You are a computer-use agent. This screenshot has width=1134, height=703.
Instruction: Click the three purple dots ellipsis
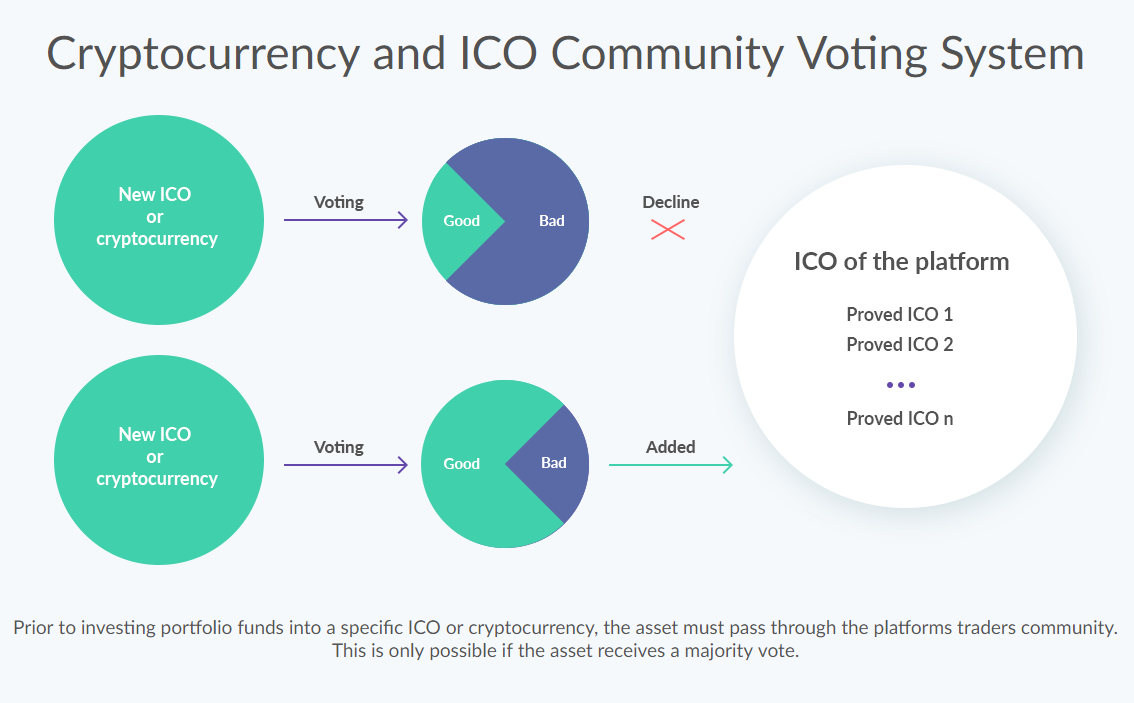900,385
